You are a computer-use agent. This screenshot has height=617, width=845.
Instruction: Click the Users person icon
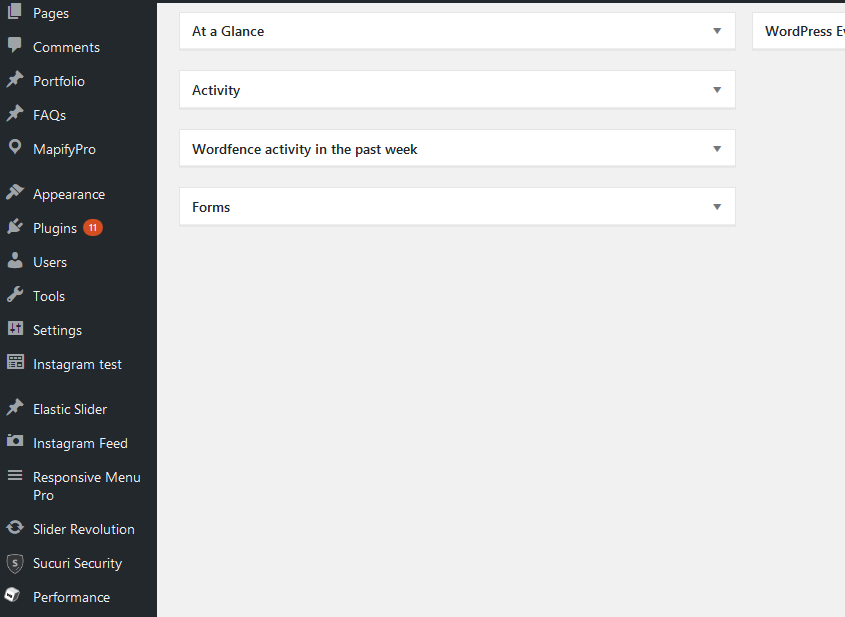pos(15,262)
